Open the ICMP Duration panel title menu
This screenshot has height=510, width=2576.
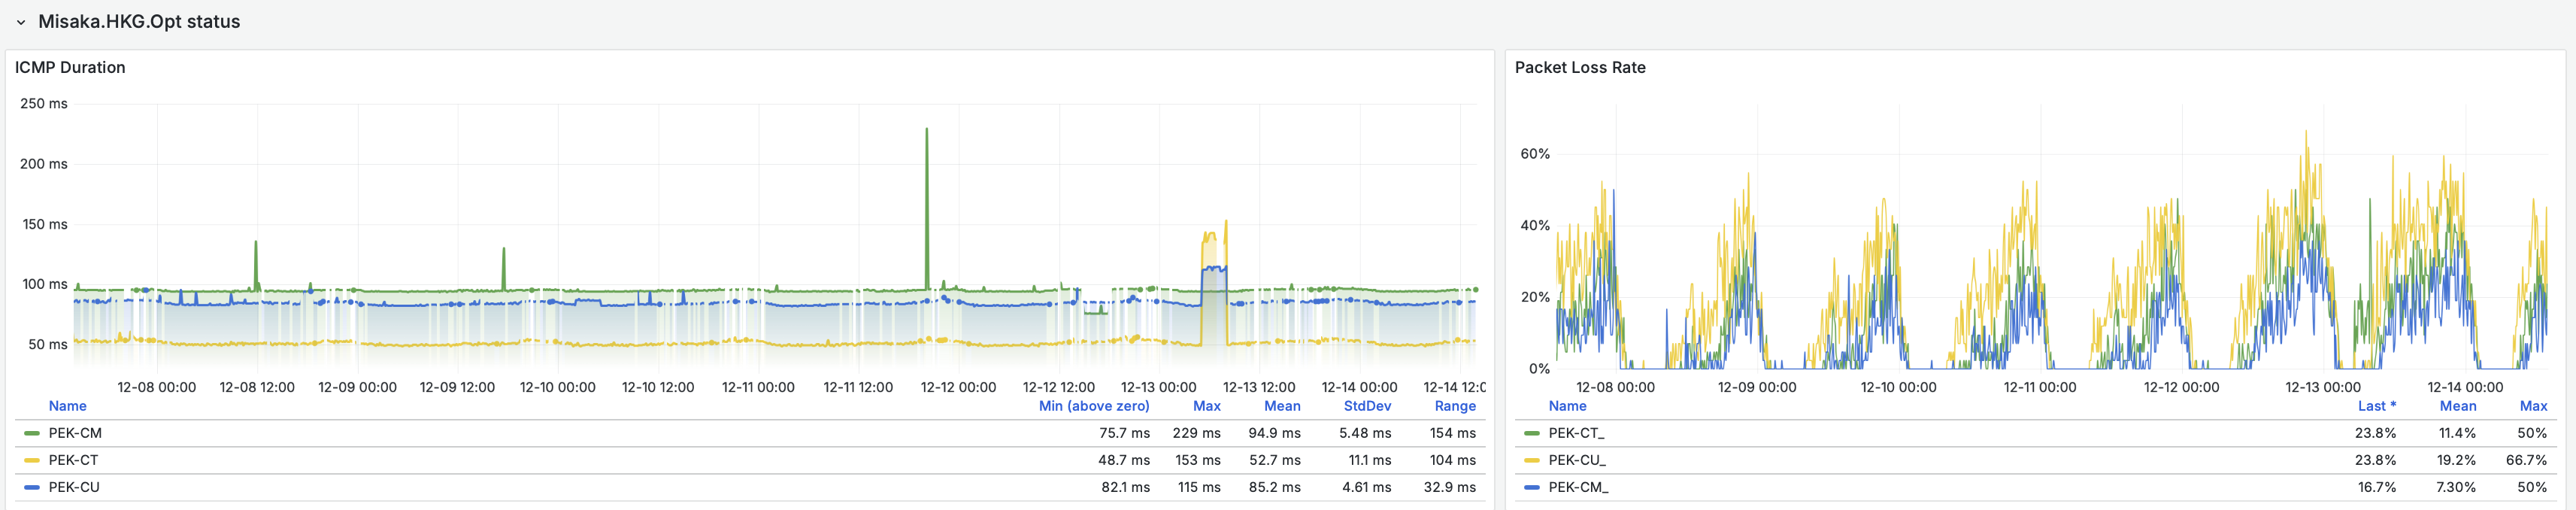(70, 67)
